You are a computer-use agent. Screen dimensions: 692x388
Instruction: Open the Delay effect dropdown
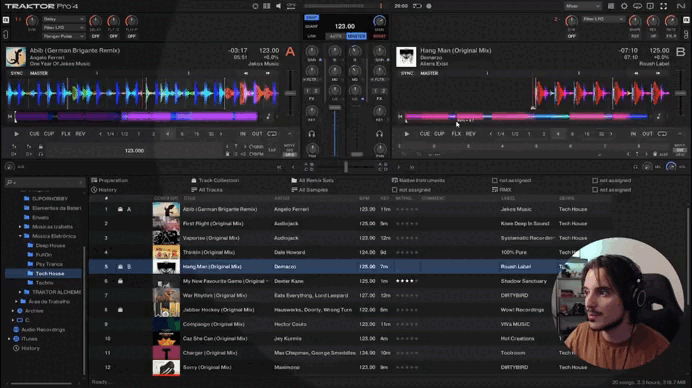[63, 19]
